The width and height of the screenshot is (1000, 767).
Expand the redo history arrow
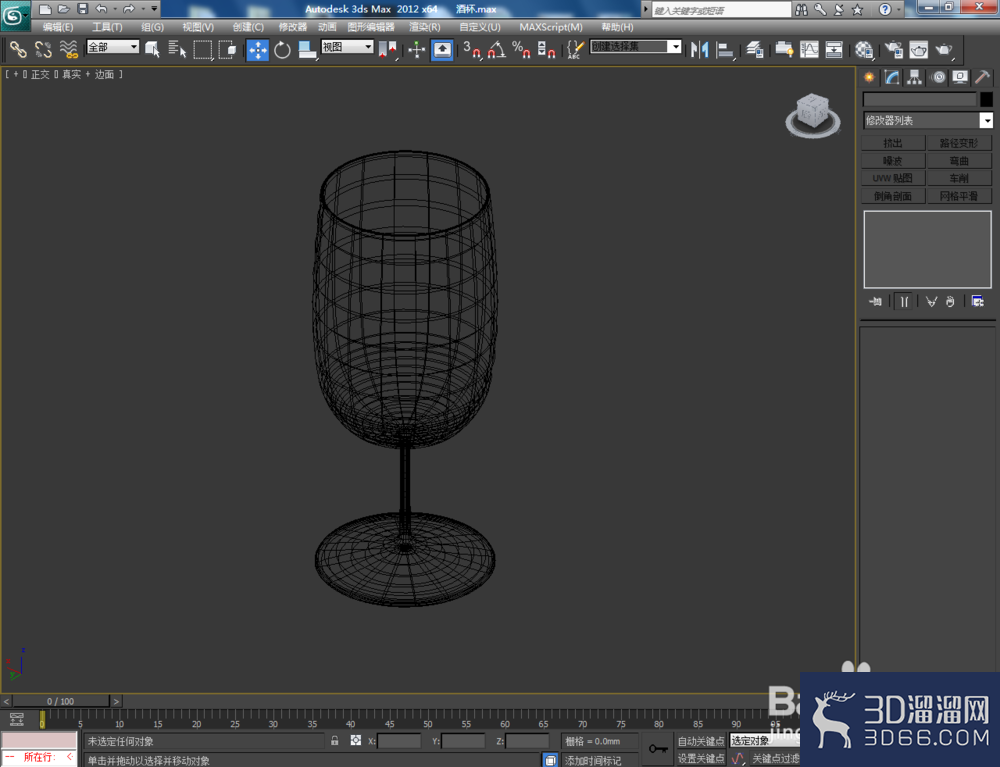(x=143, y=9)
